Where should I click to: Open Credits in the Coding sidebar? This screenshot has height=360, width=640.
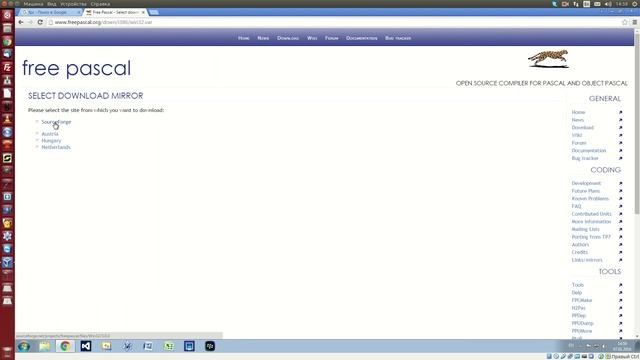click(x=580, y=252)
